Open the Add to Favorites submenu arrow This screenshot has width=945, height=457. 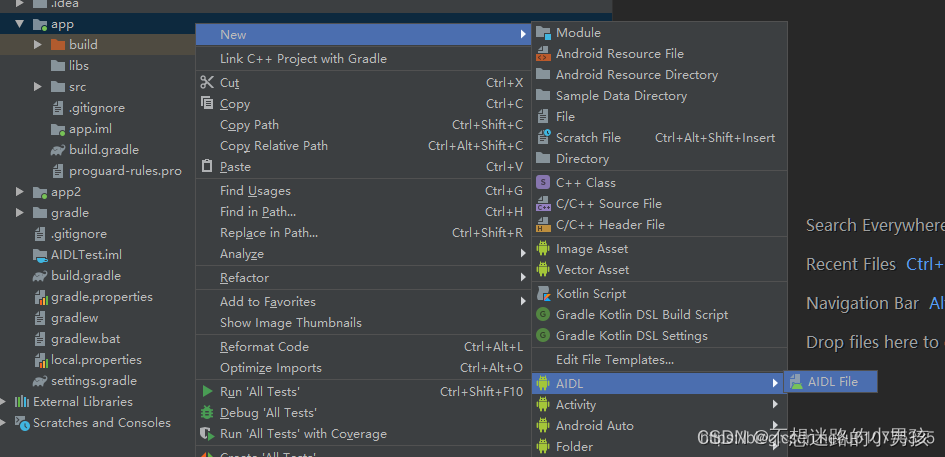[x=523, y=301]
